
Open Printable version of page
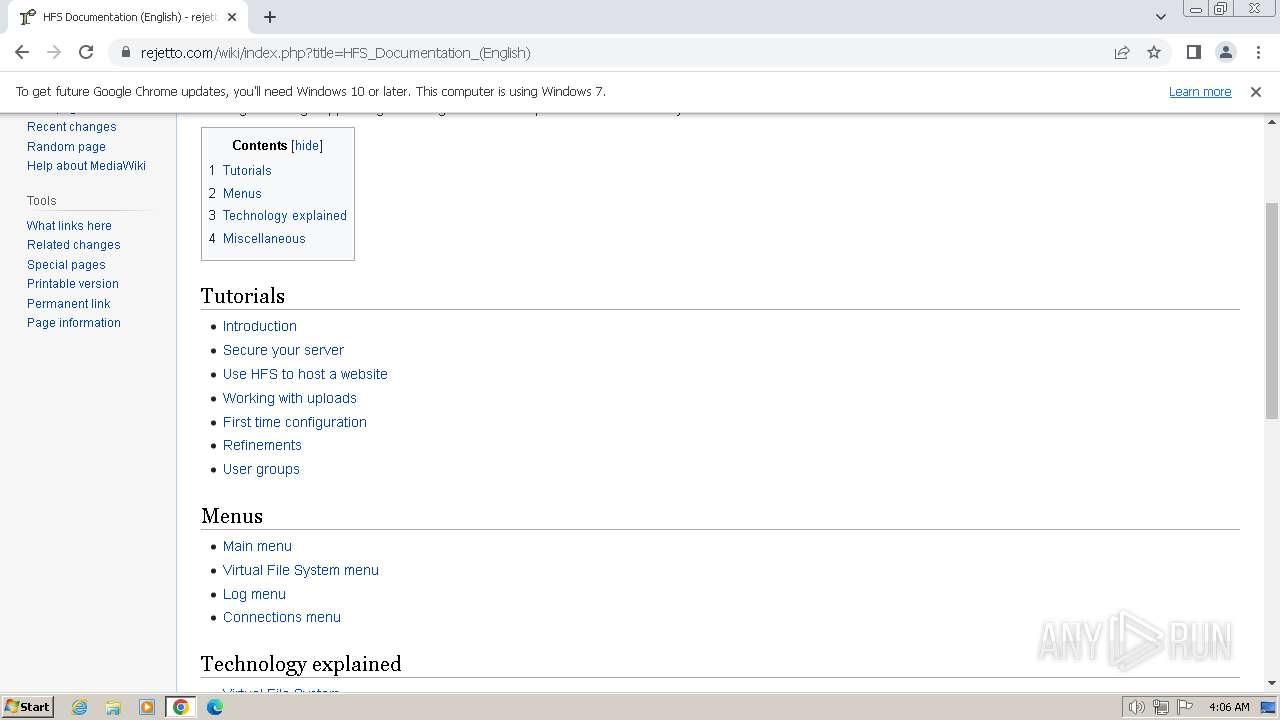72,284
